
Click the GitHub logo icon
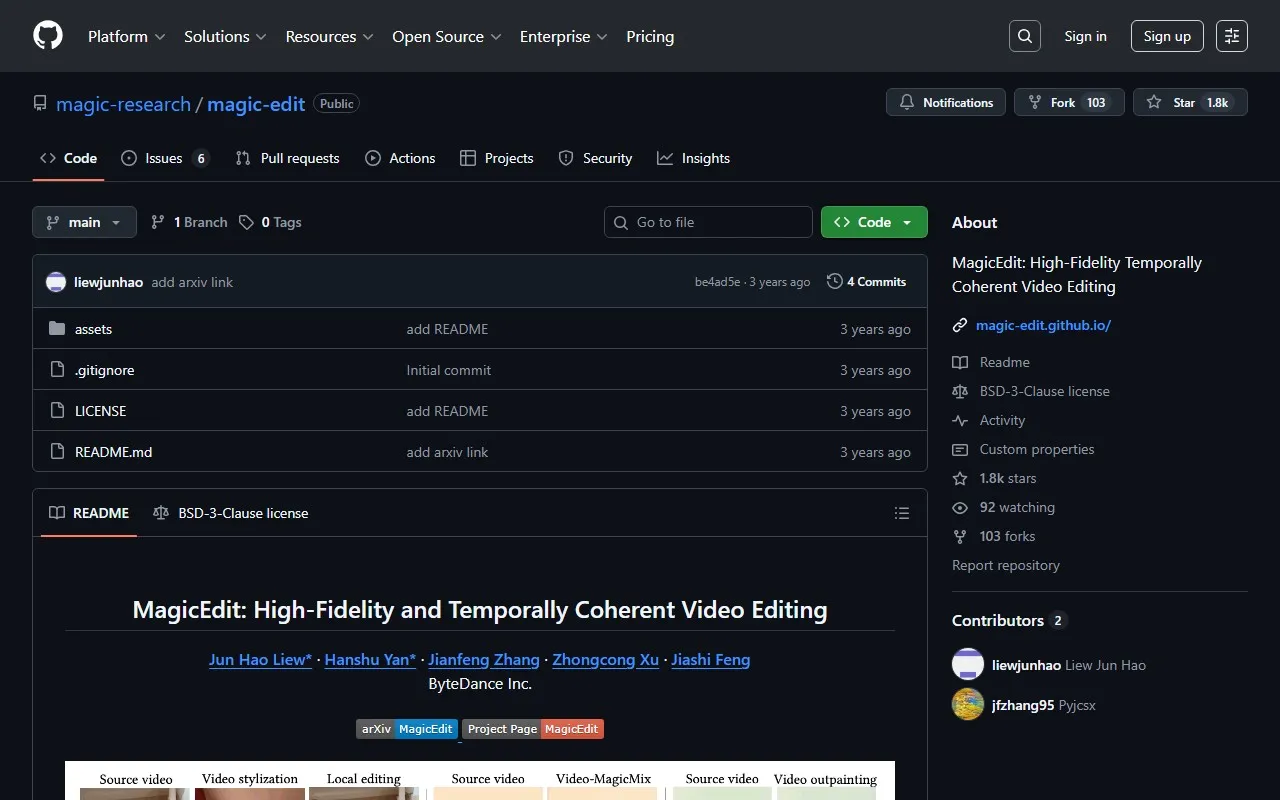[48, 36]
